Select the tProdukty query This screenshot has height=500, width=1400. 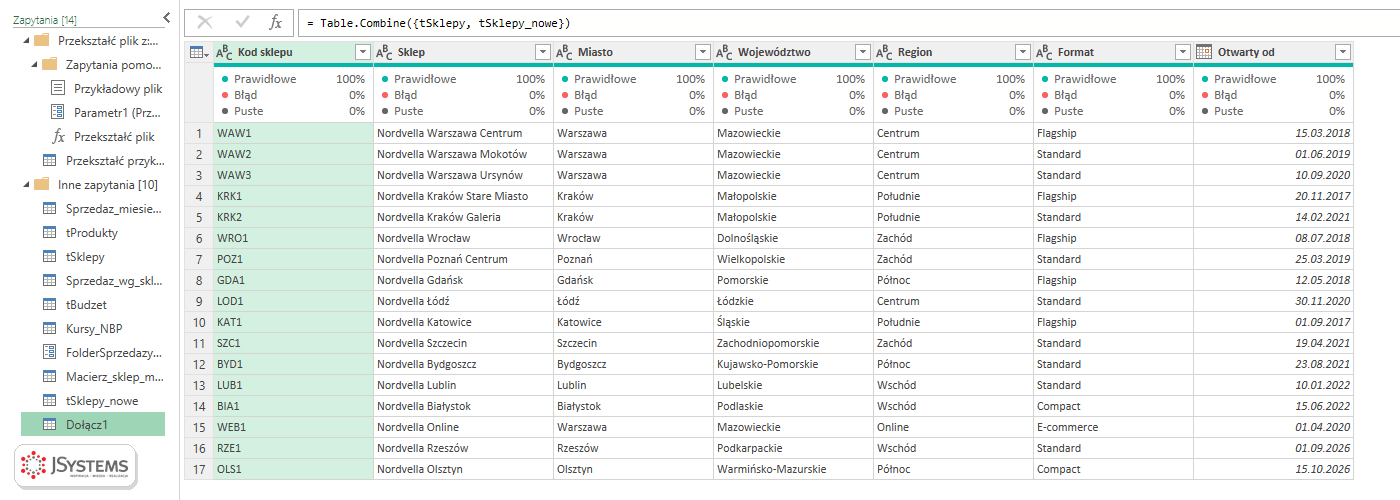[x=92, y=233]
